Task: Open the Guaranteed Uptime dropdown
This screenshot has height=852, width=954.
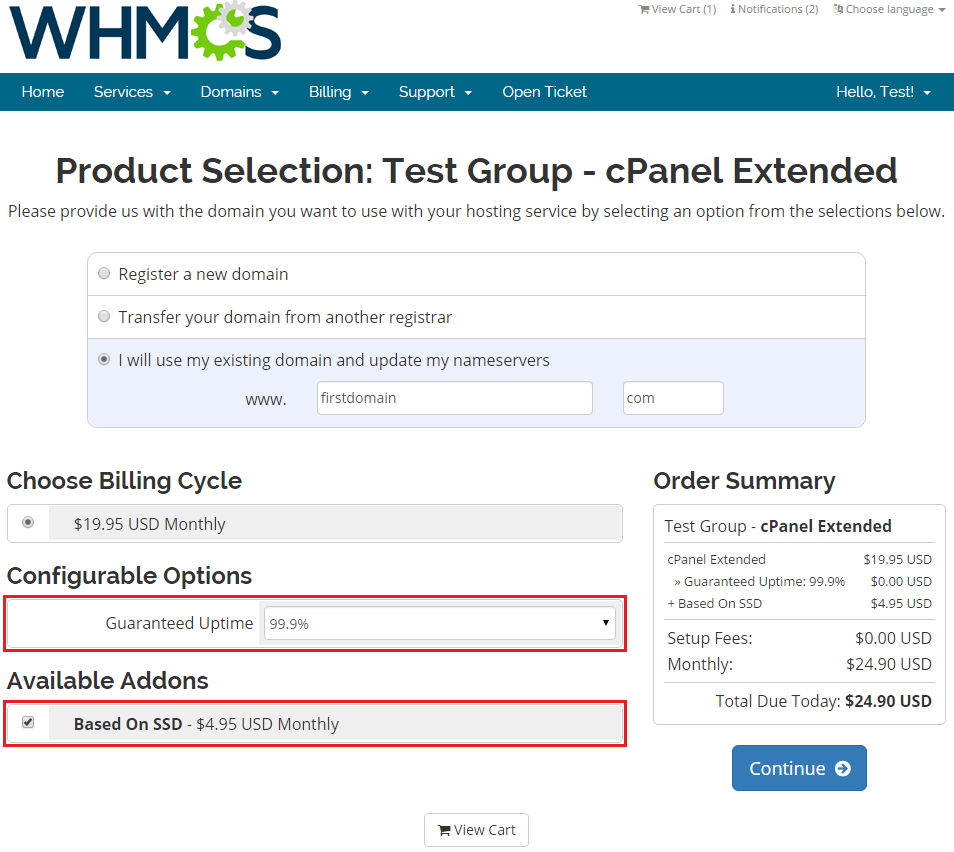Action: pyautogui.click(x=439, y=623)
